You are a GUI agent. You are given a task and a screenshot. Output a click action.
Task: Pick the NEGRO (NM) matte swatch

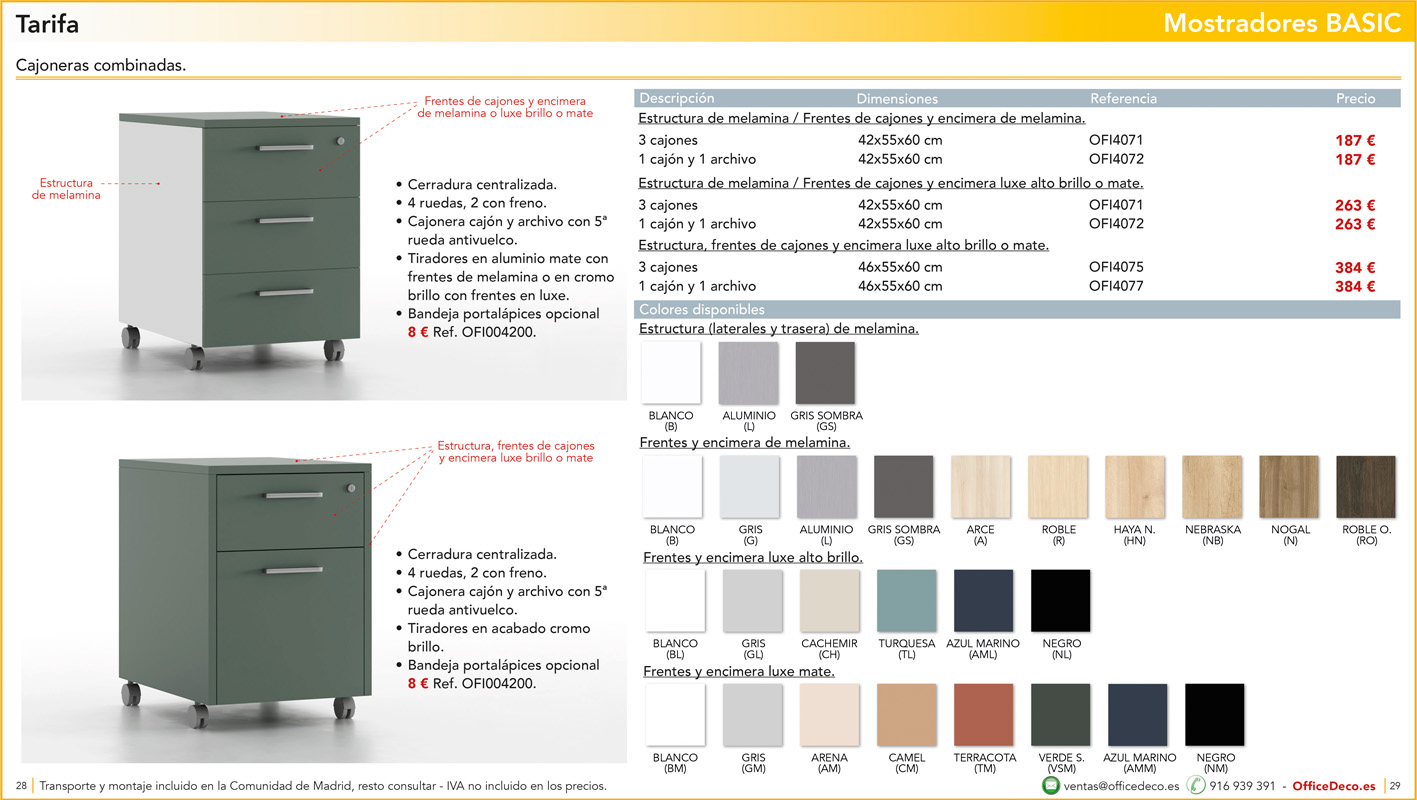coord(1215,715)
